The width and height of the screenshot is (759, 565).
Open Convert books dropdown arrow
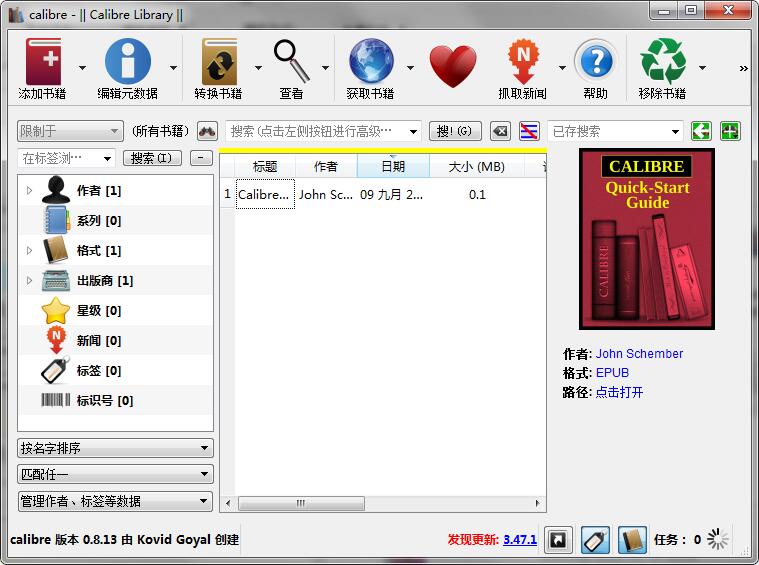[x=258, y=68]
